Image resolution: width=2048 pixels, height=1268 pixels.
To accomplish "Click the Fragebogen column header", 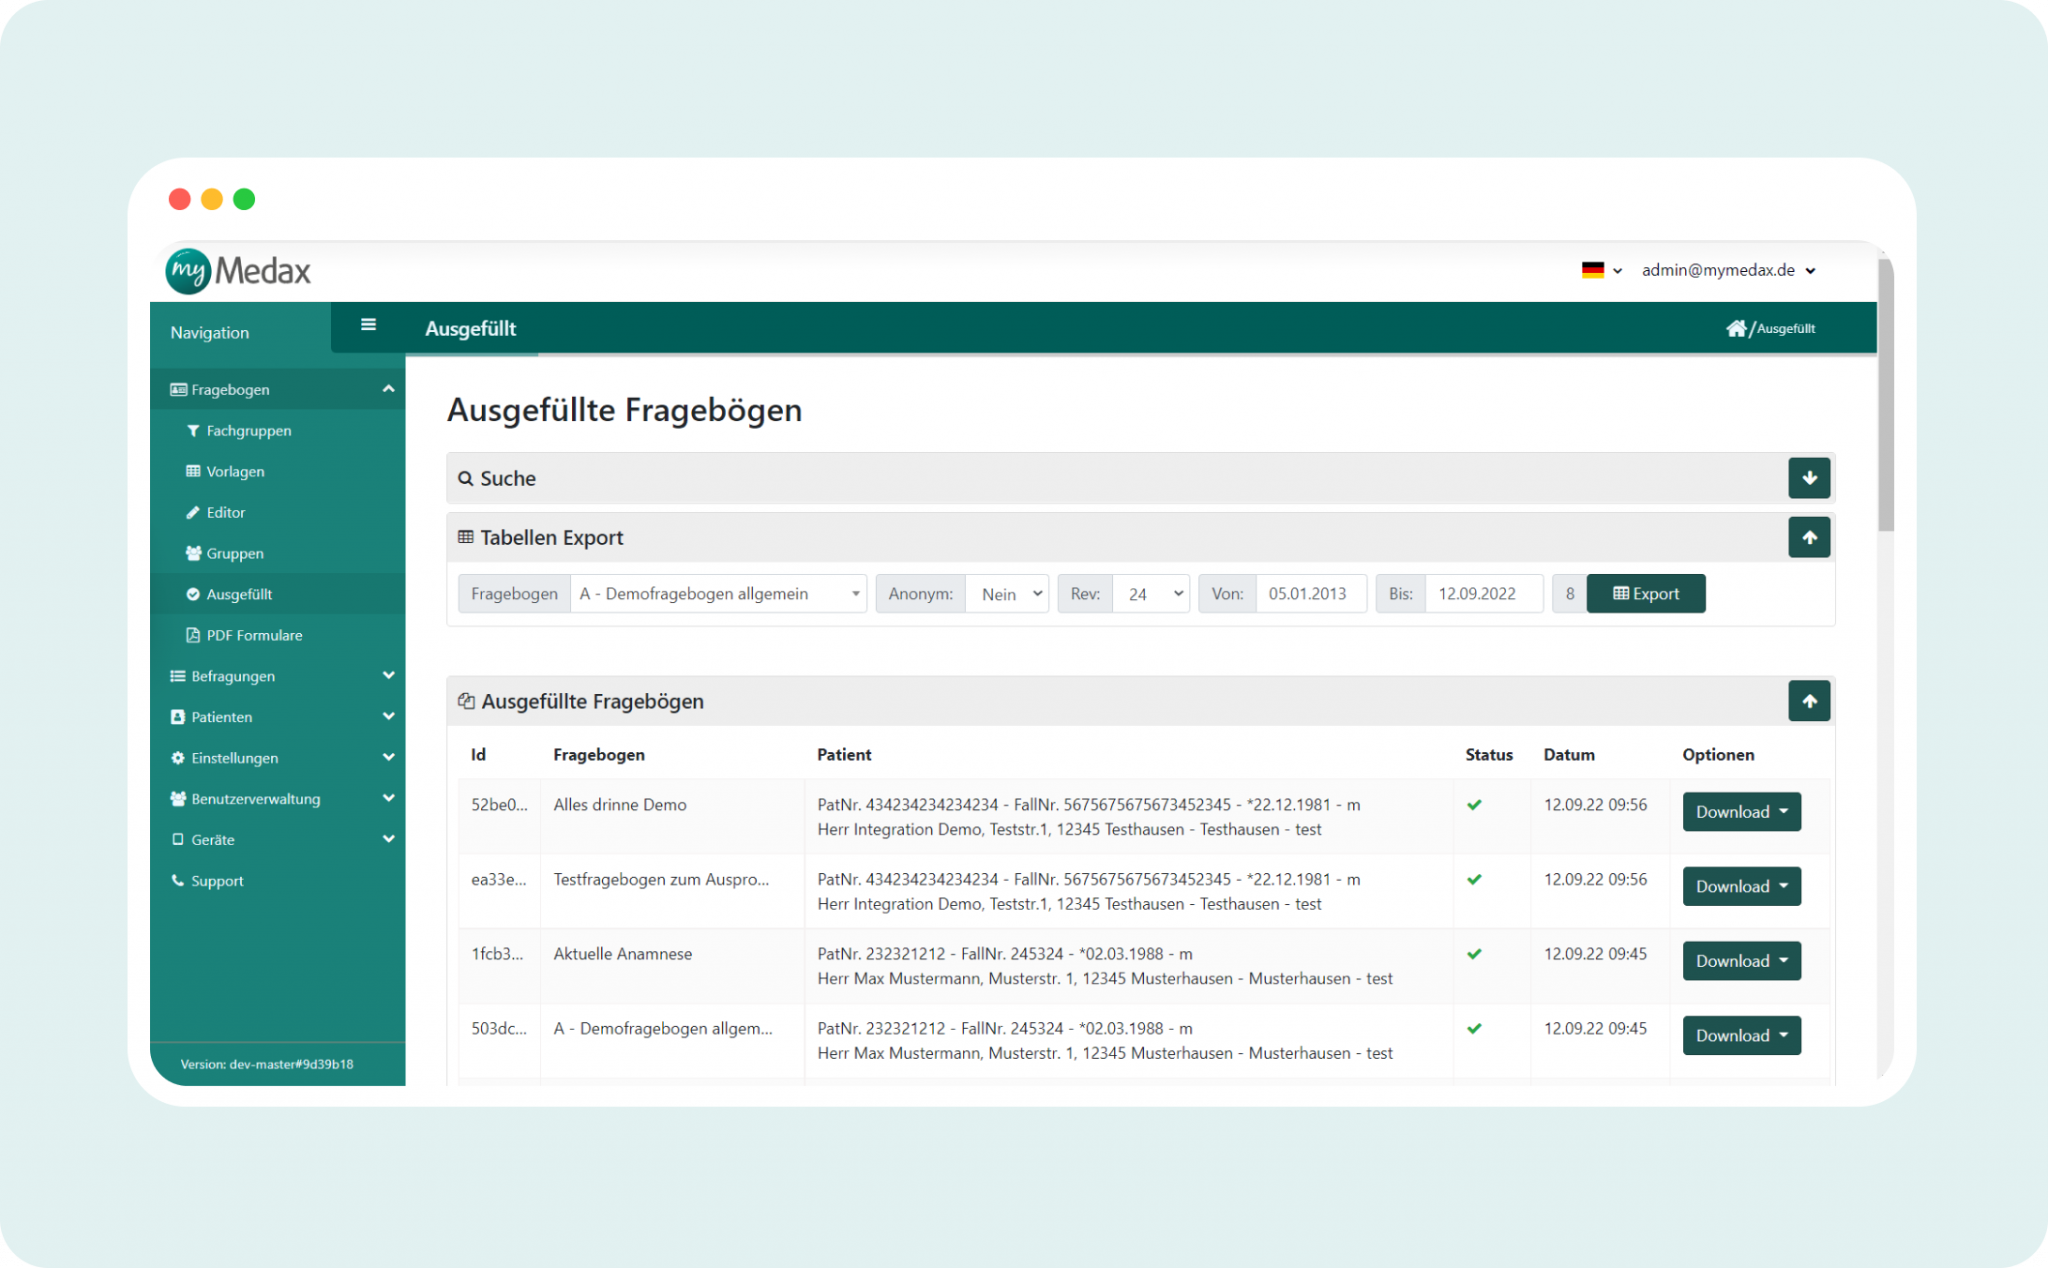I will coord(599,755).
